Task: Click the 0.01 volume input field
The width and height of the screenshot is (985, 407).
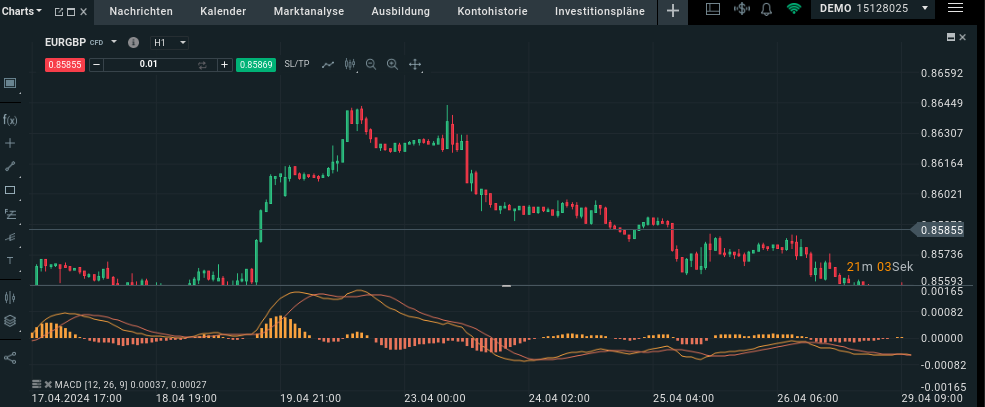Action: [149, 65]
